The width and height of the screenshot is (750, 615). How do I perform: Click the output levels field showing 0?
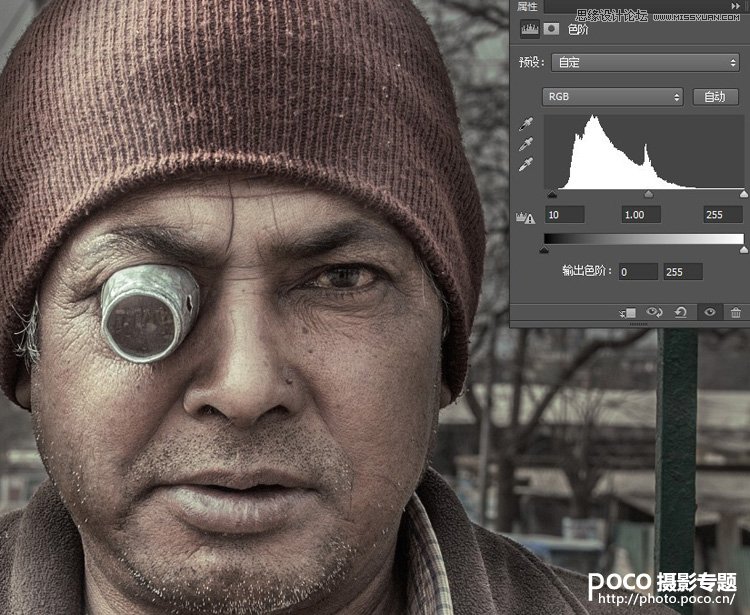click(x=637, y=272)
